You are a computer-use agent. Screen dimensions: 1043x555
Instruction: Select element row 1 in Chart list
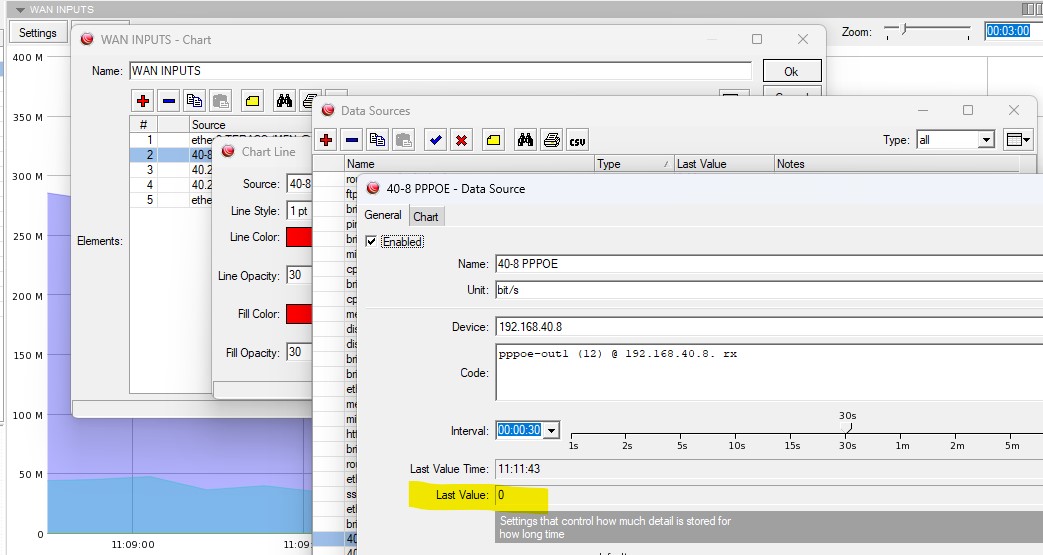point(171,140)
